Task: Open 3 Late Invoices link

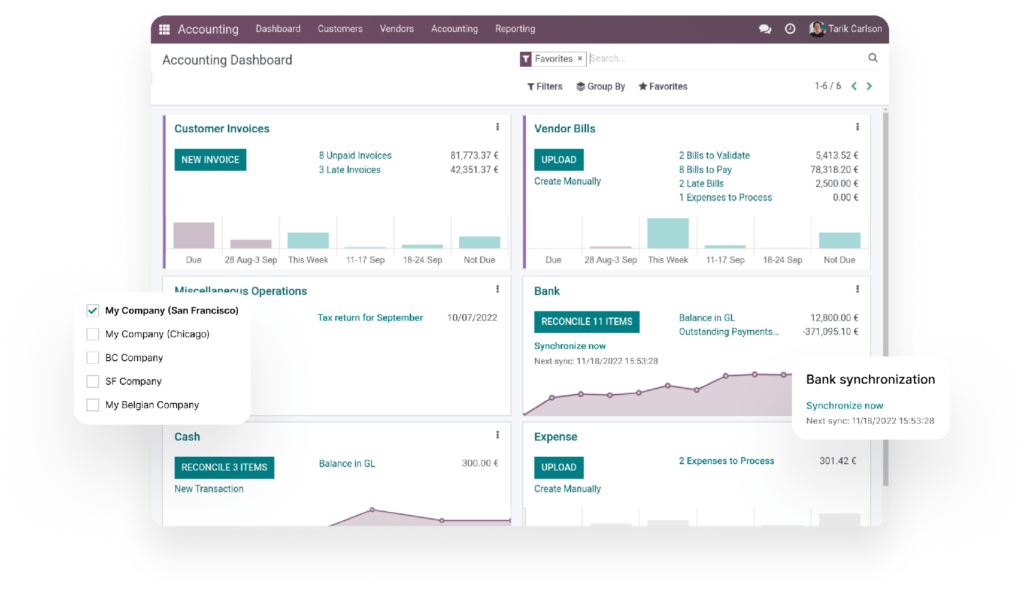Action: 349,170
